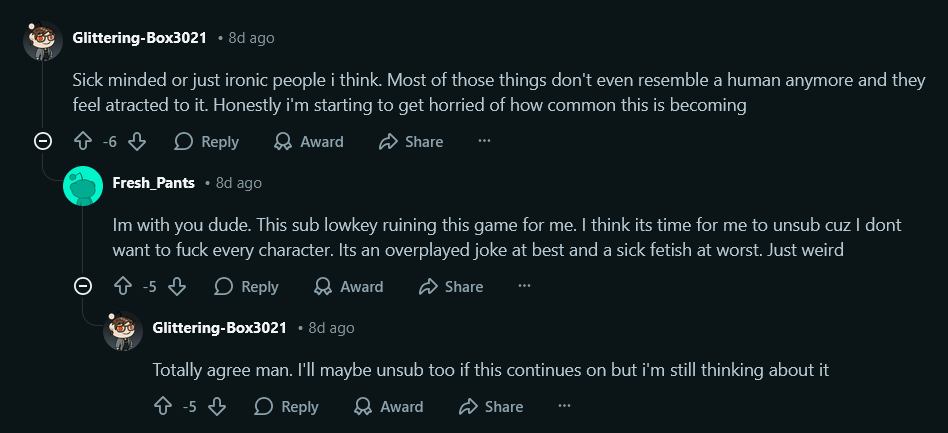Downvote the "Totally agree man" reply
The height and width of the screenshot is (433, 948).
pos(218,407)
